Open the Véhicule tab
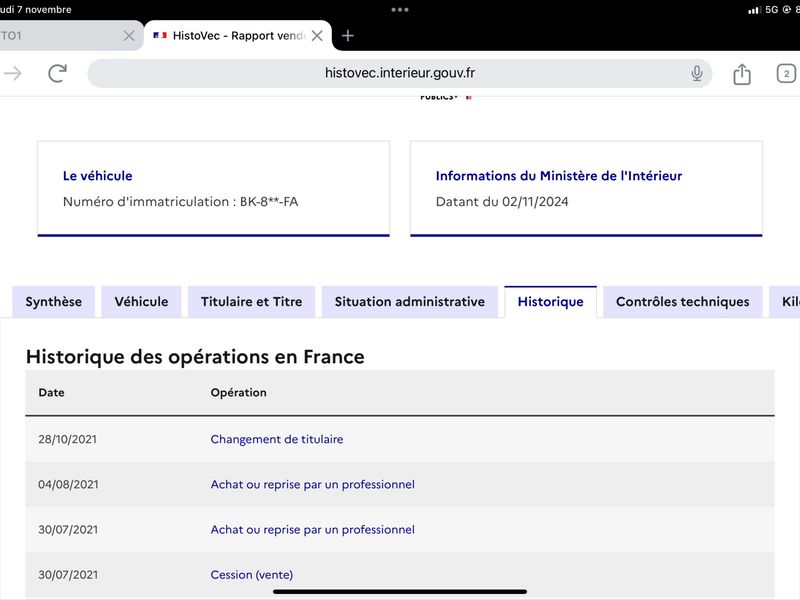This screenshot has height=600, width=800. (x=141, y=302)
